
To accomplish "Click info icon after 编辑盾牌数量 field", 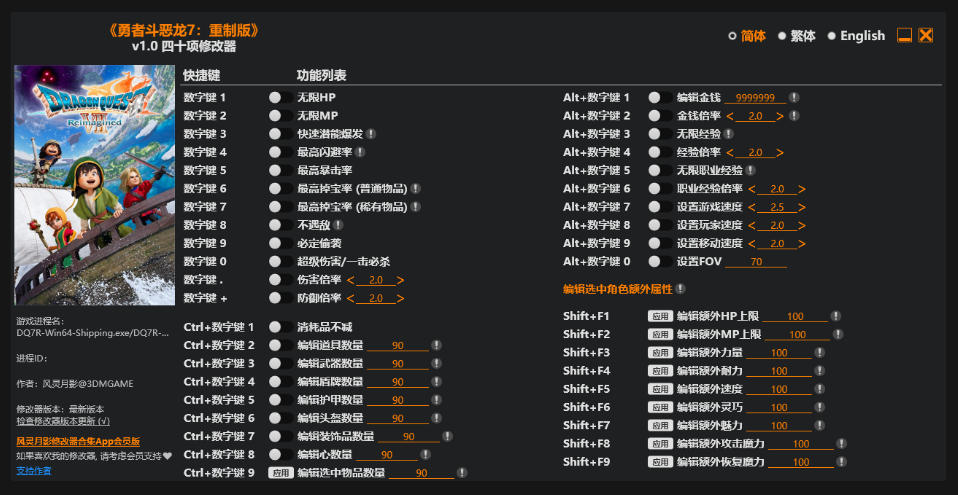I will click(436, 382).
